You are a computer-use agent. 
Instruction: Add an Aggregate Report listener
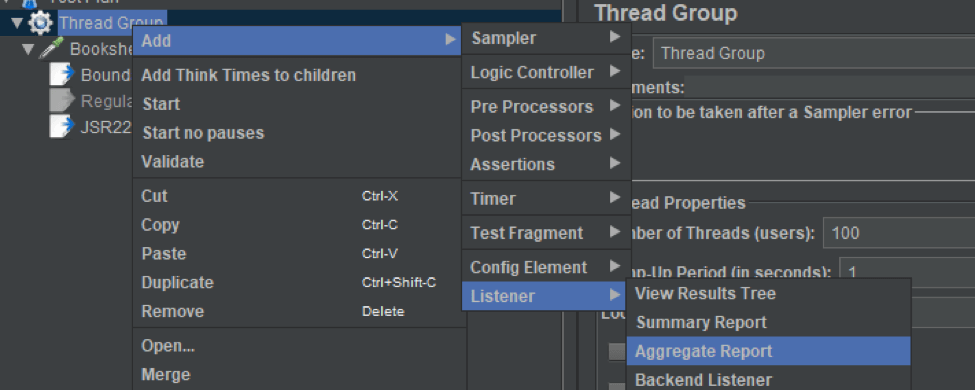(769, 351)
